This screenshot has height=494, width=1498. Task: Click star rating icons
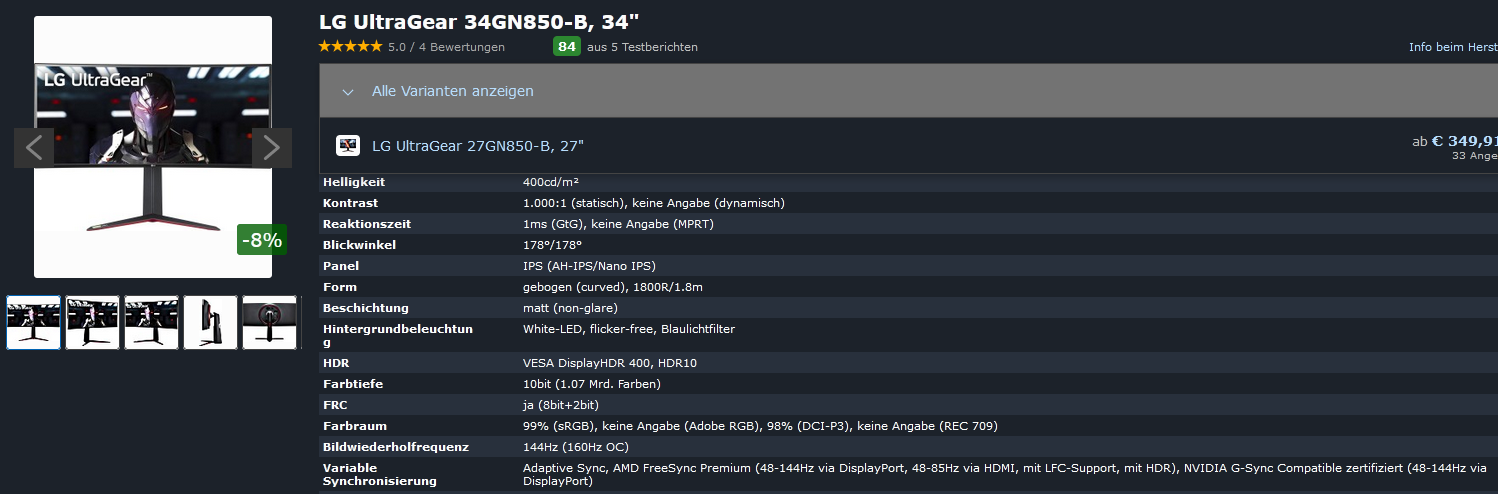click(350, 47)
